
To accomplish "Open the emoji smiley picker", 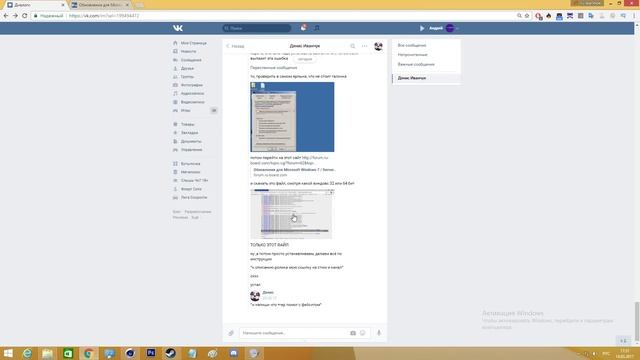I will [x=362, y=333].
